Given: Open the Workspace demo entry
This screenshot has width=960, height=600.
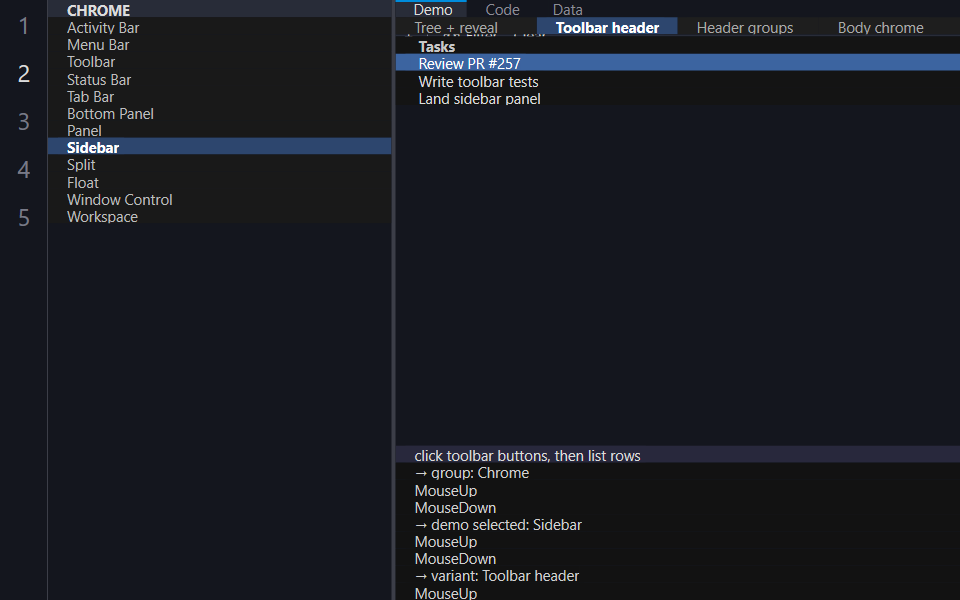Looking at the screenshot, I should coord(219,217).
